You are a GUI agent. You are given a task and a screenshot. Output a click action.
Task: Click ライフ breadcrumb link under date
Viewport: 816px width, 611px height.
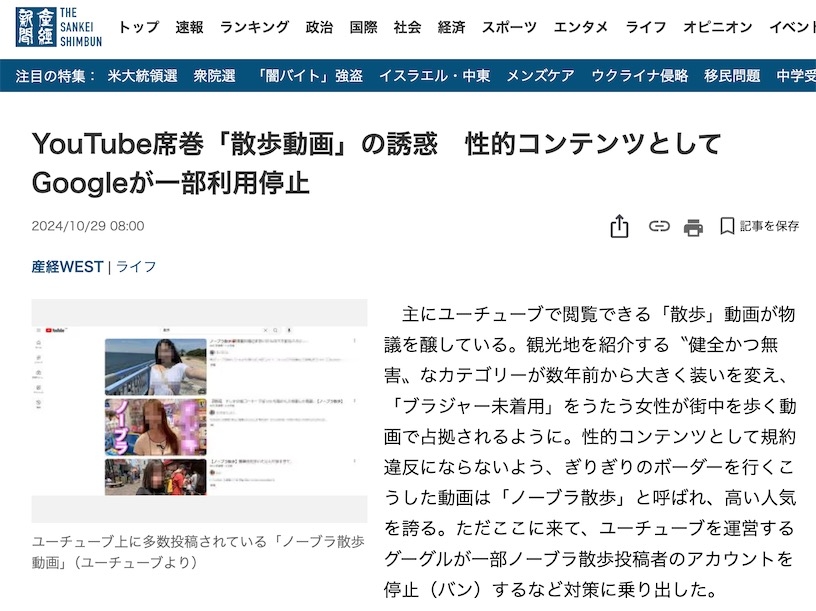[136, 266]
